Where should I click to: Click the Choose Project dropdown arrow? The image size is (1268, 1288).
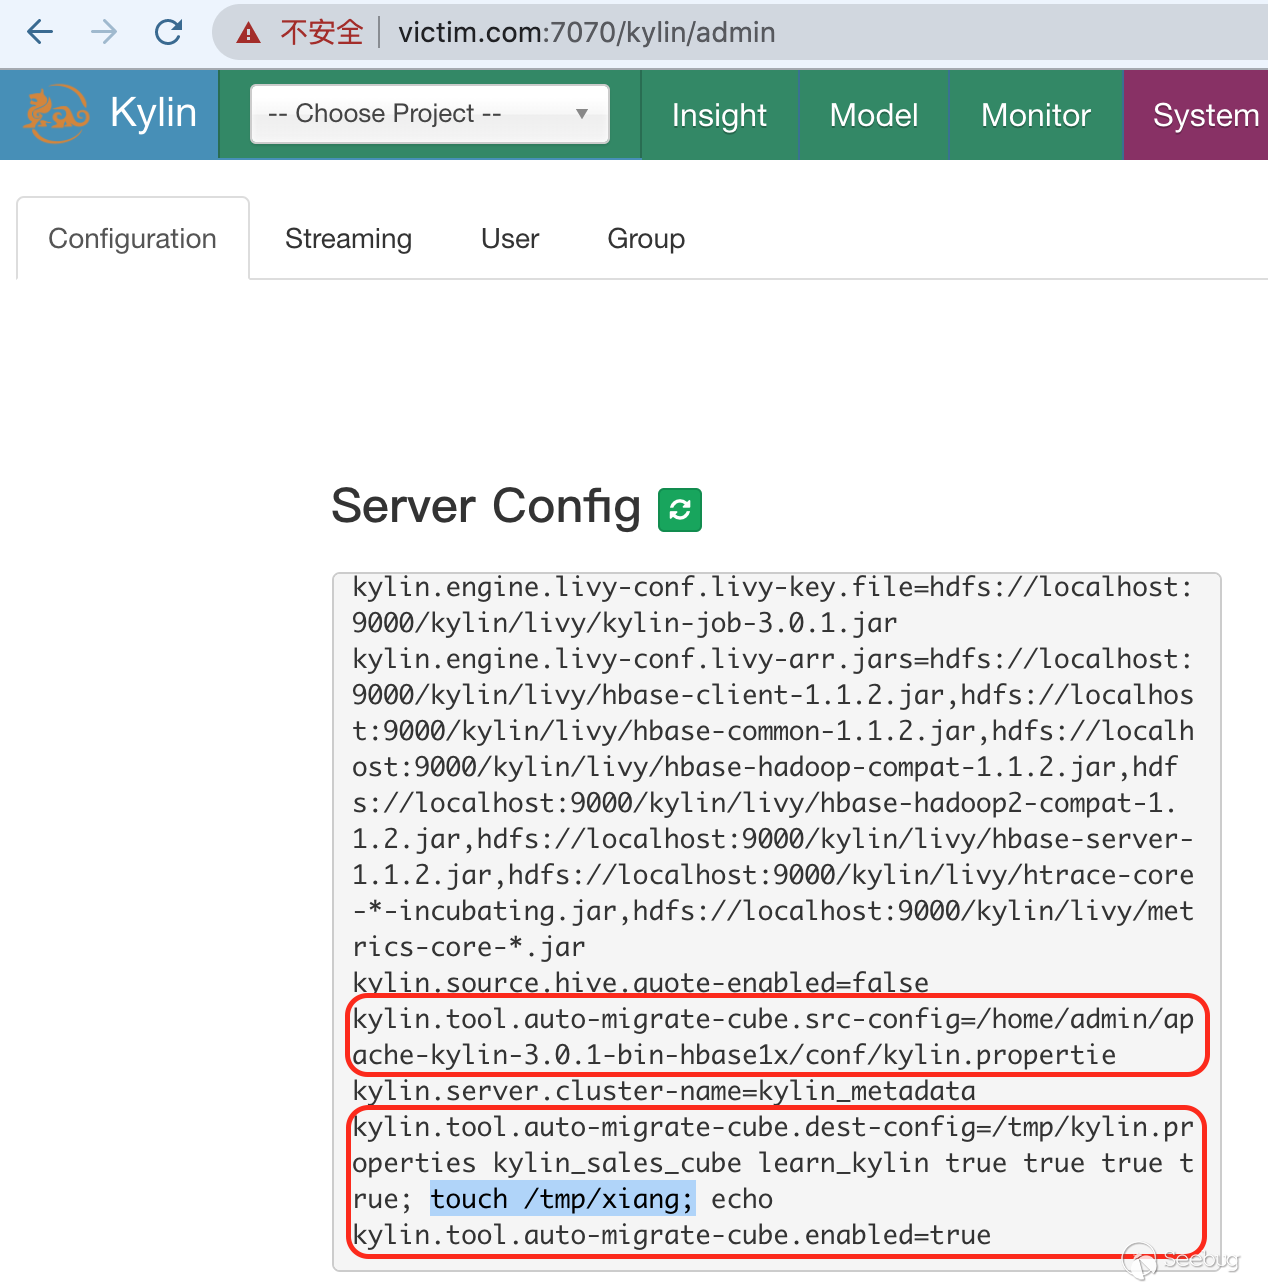click(x=582, y=114)
